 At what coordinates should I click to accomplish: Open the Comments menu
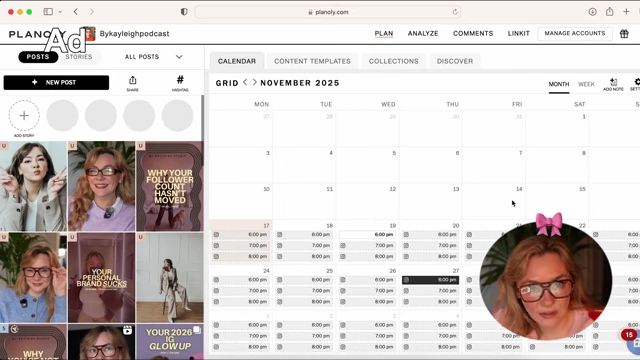pos(473,33)
